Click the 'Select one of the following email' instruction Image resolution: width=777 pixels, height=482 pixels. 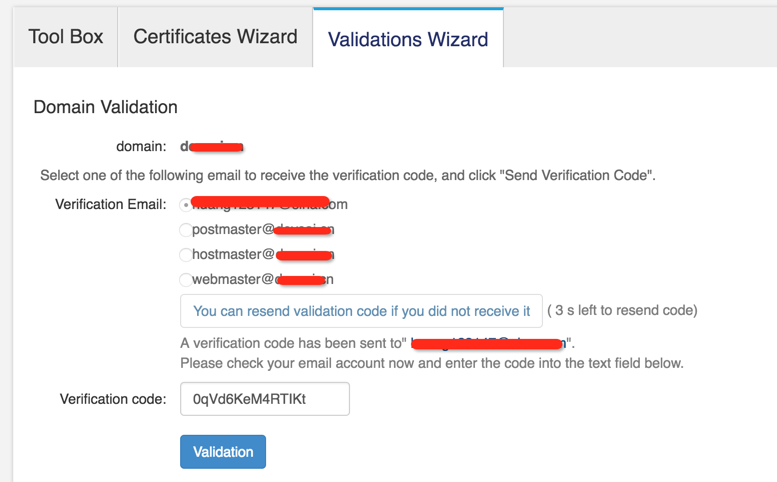(x=348, y=175)
